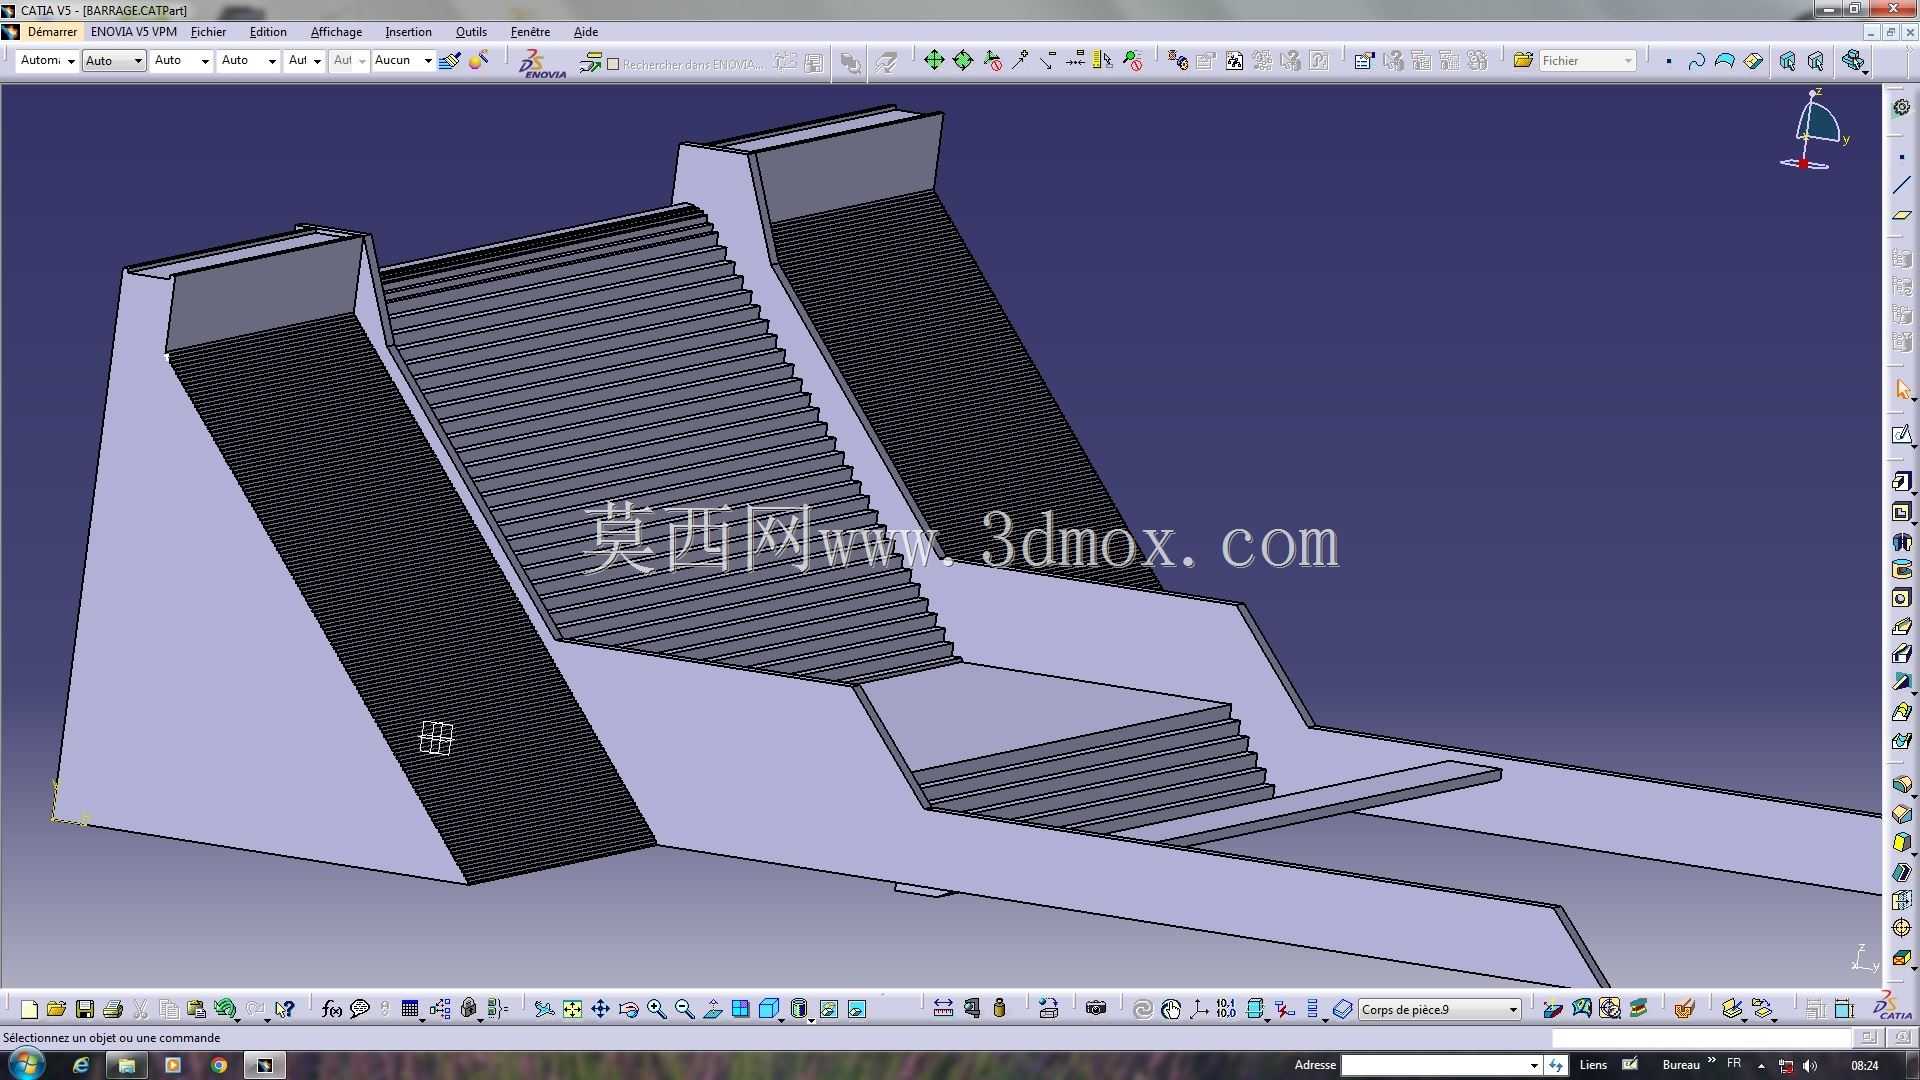Open Internet Explorer from the taskbar
Screen dimensions: 1920x1080
pos(81,1065)
